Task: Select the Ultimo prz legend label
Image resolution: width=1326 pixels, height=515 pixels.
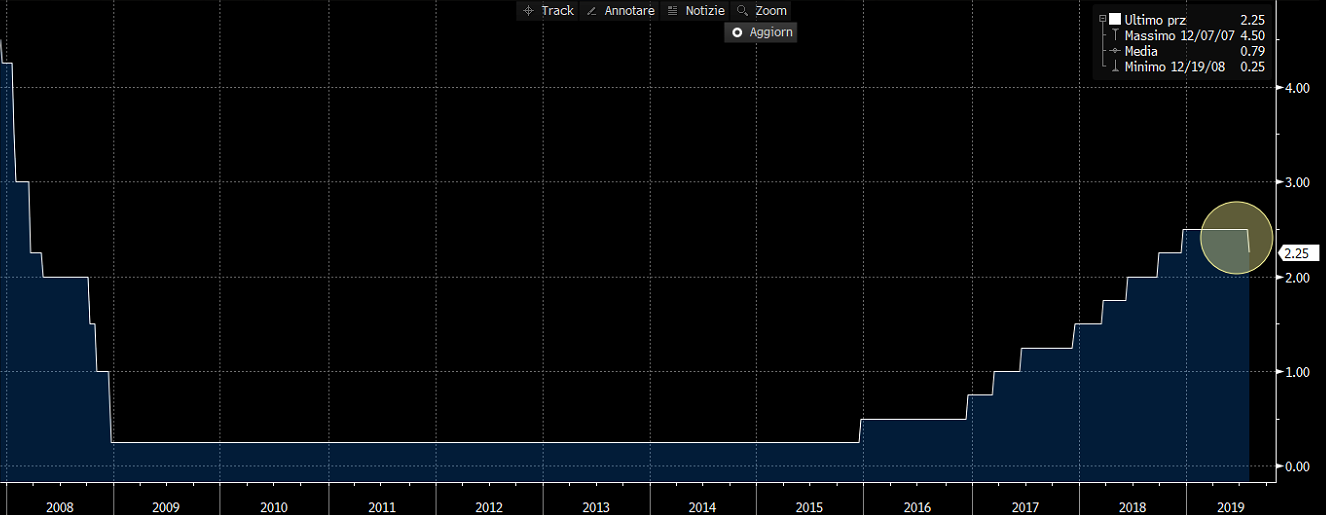Action: [x=1155, y=20]
